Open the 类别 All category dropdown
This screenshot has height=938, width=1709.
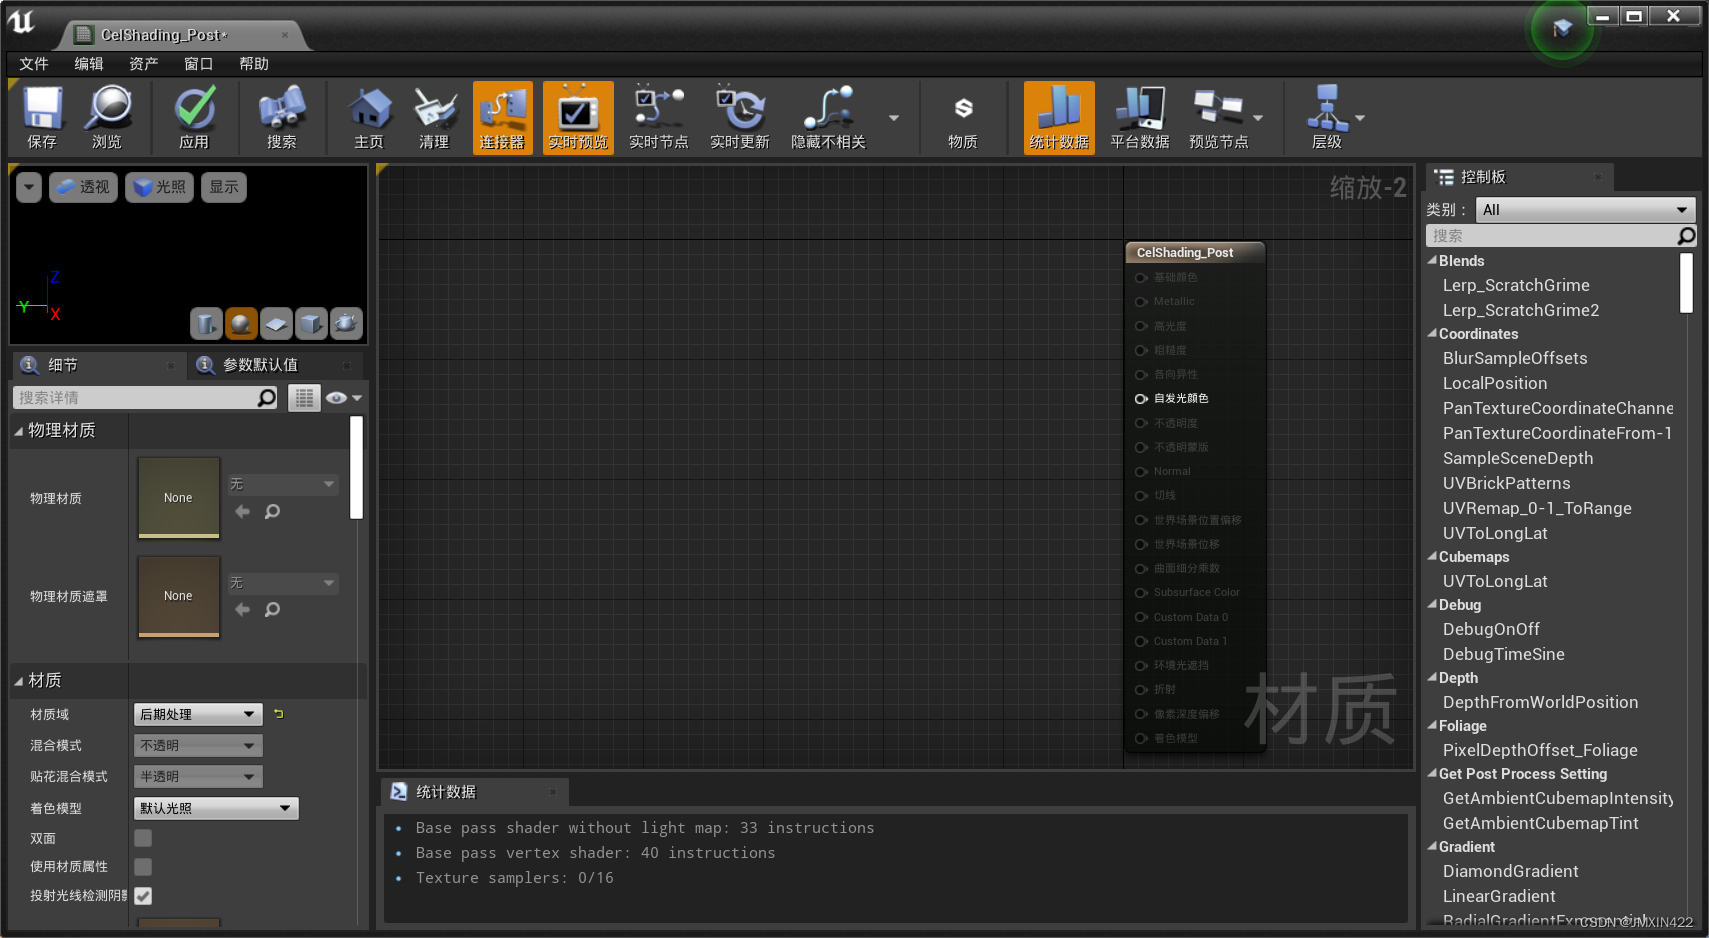(x=1585, y=210)
